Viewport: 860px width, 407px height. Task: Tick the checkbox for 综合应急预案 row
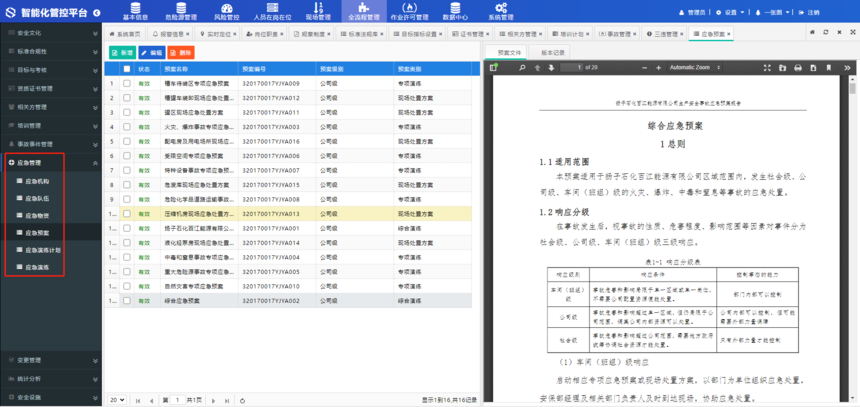click(x=126, y=300)
